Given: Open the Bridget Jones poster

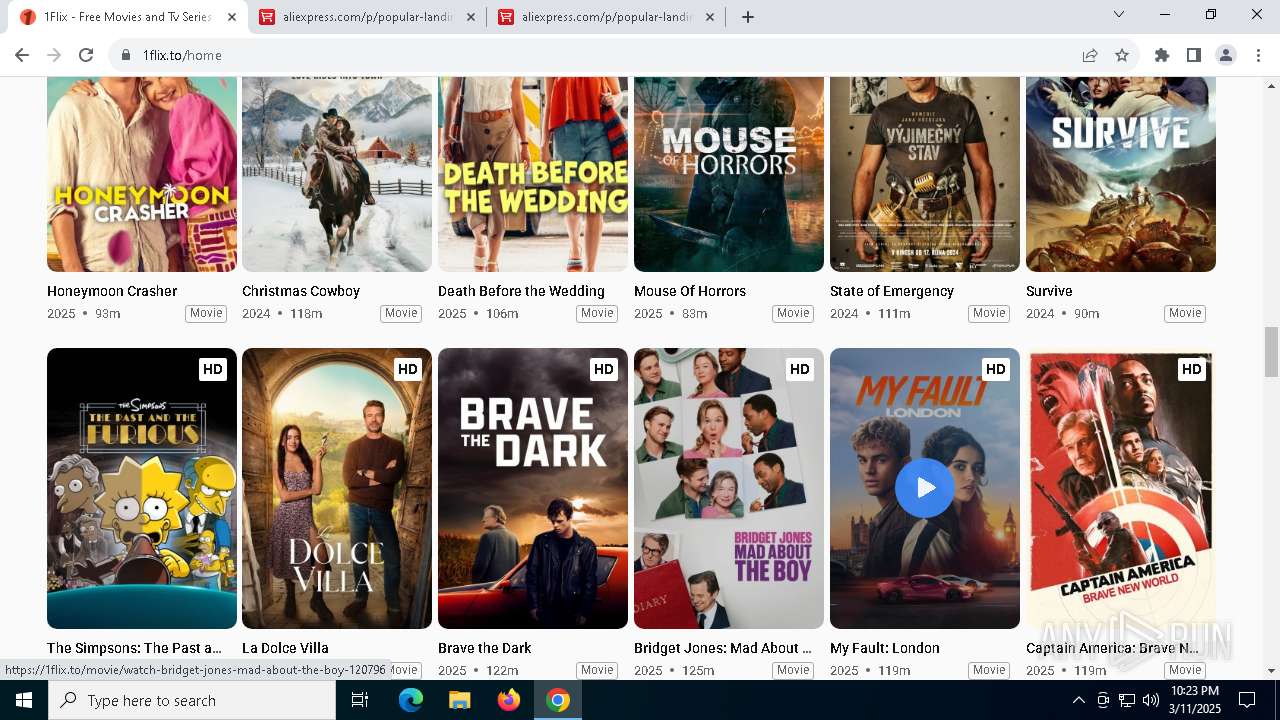Looking at the screenshot, I should 729,488.
